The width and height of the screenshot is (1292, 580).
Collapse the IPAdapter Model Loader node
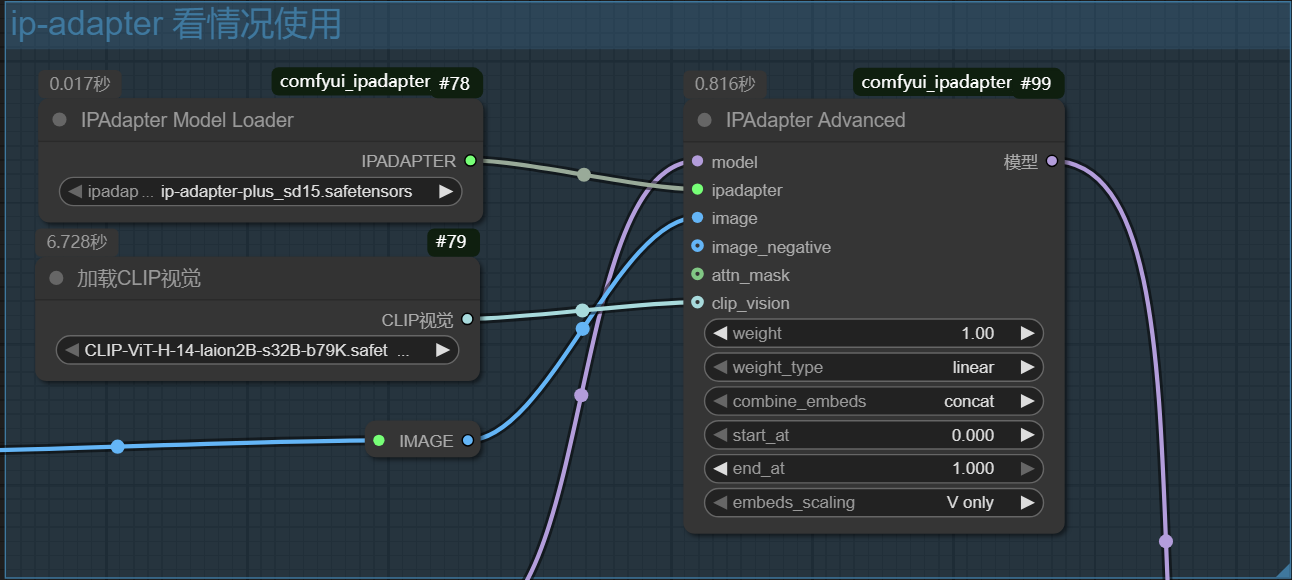point(59,120)
